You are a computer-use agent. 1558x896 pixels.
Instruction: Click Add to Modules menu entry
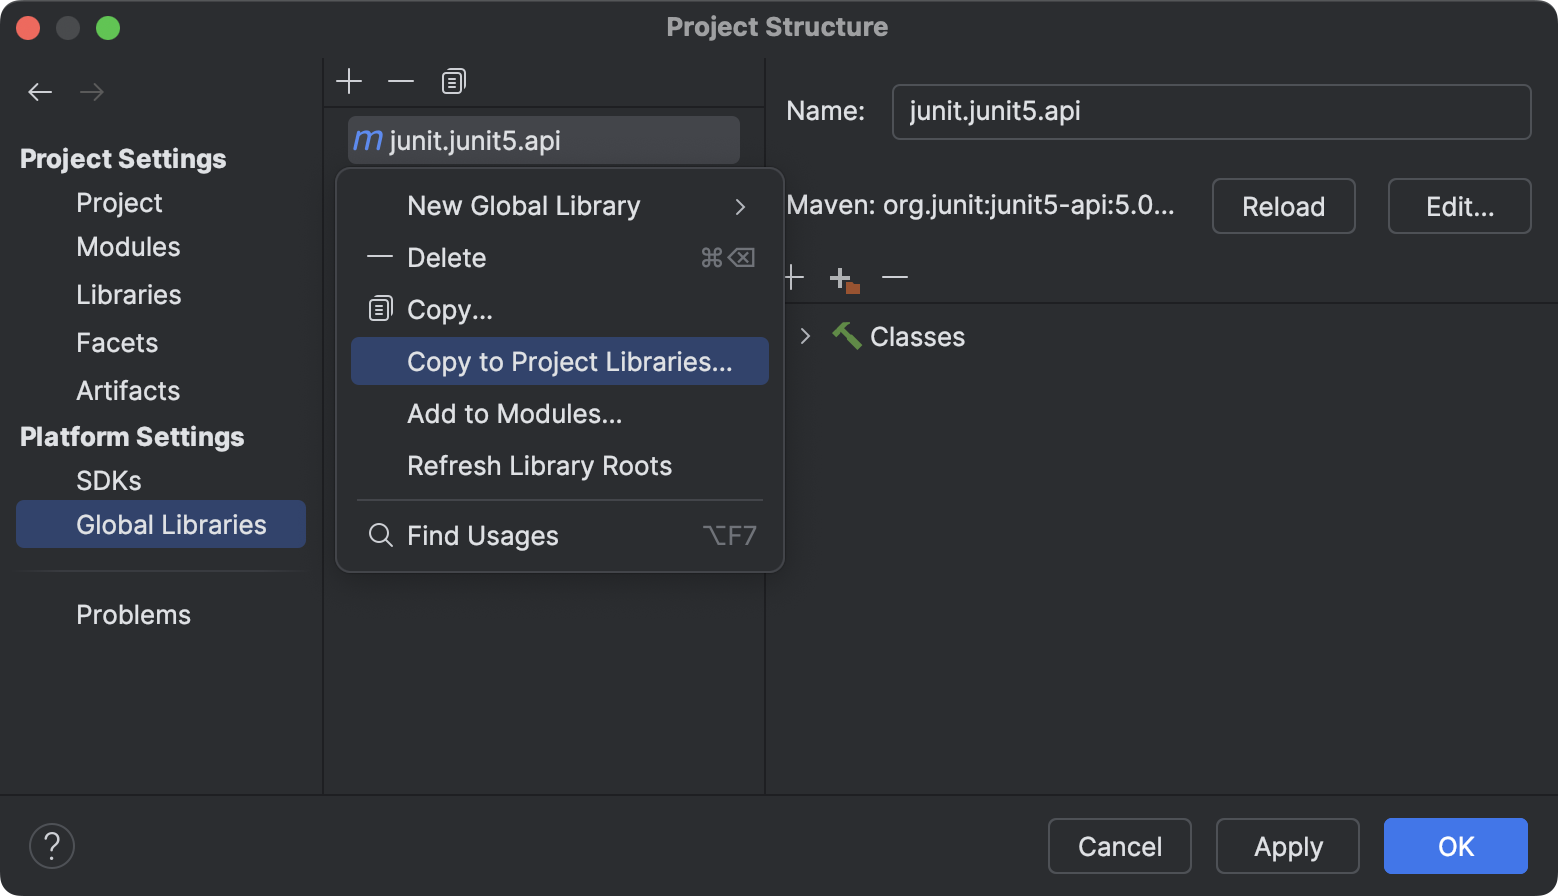coord(514,413)
